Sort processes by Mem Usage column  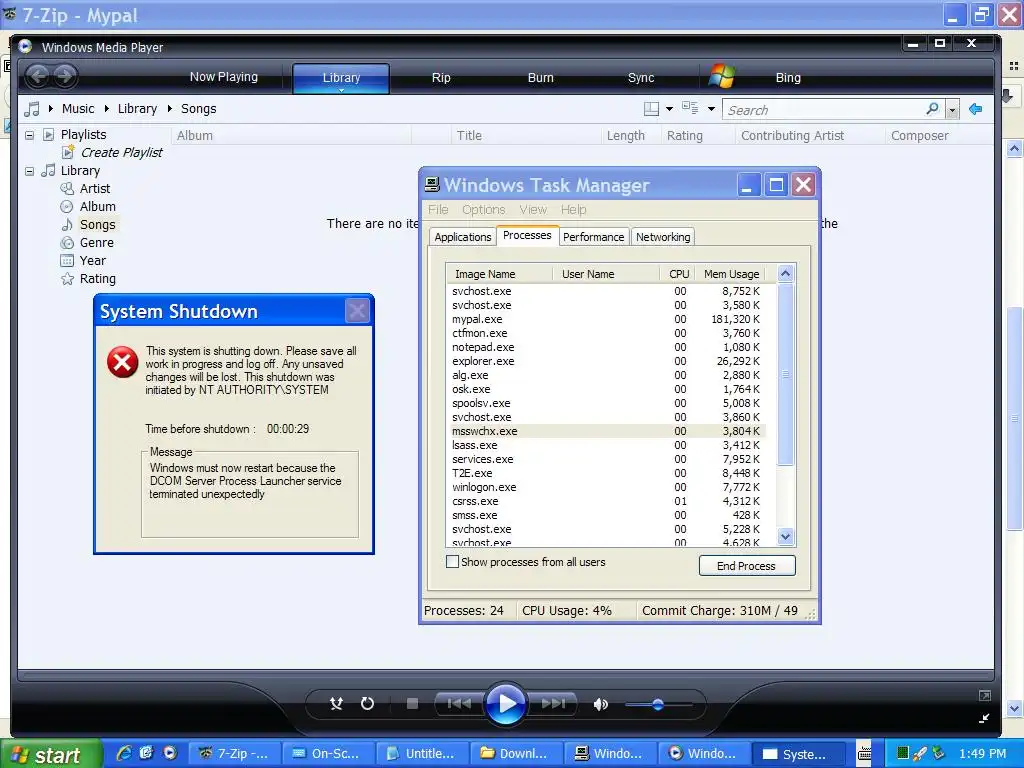pyautogui.click(x=732, y=274)
